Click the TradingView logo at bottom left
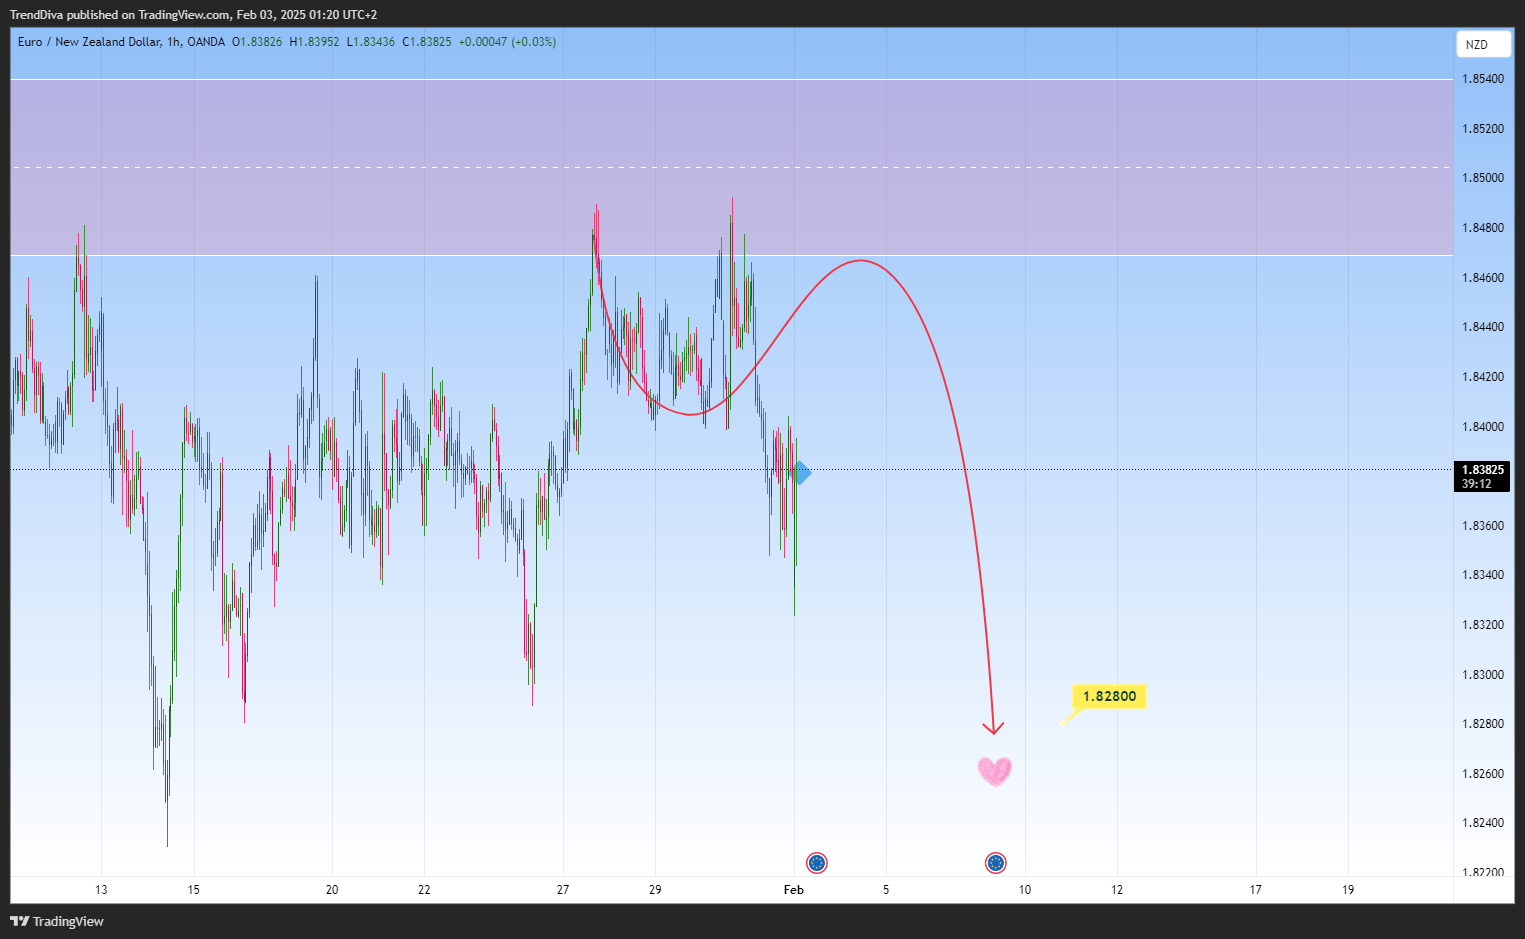The image size is (1525, 939). coord(57,921)
